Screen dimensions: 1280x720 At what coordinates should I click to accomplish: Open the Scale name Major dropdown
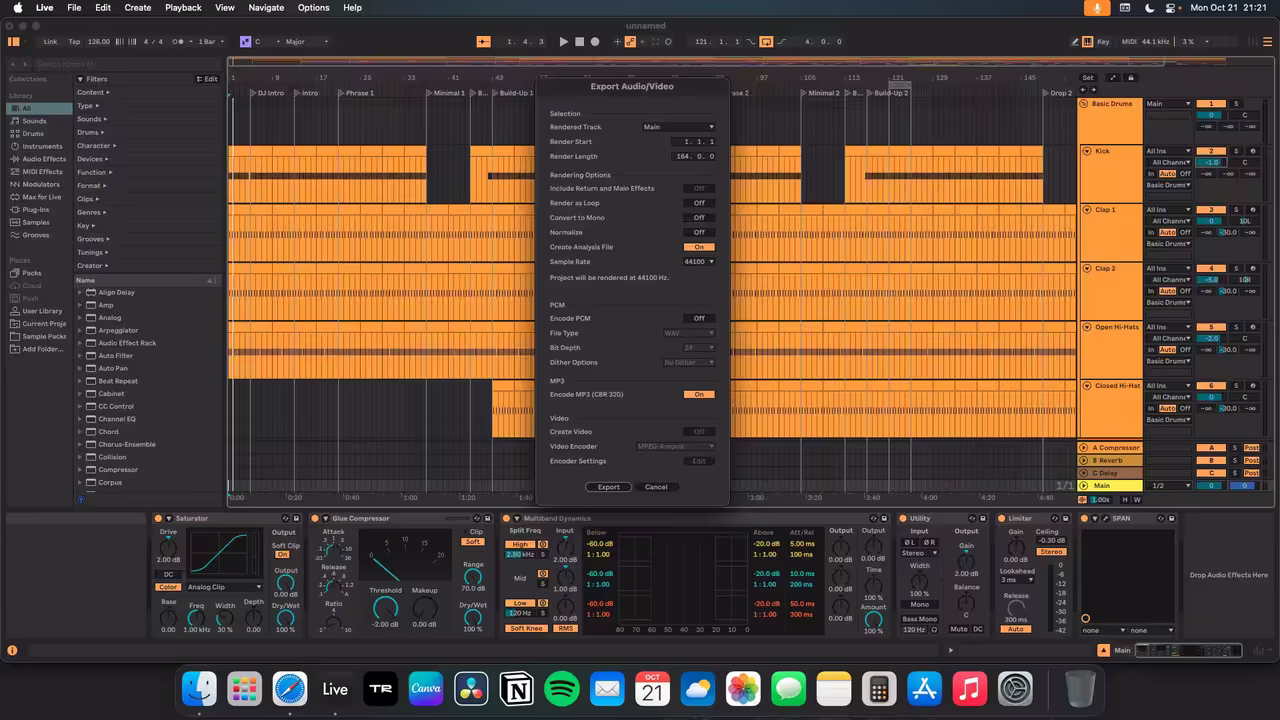pyautogui.click(x=306, y=42)
